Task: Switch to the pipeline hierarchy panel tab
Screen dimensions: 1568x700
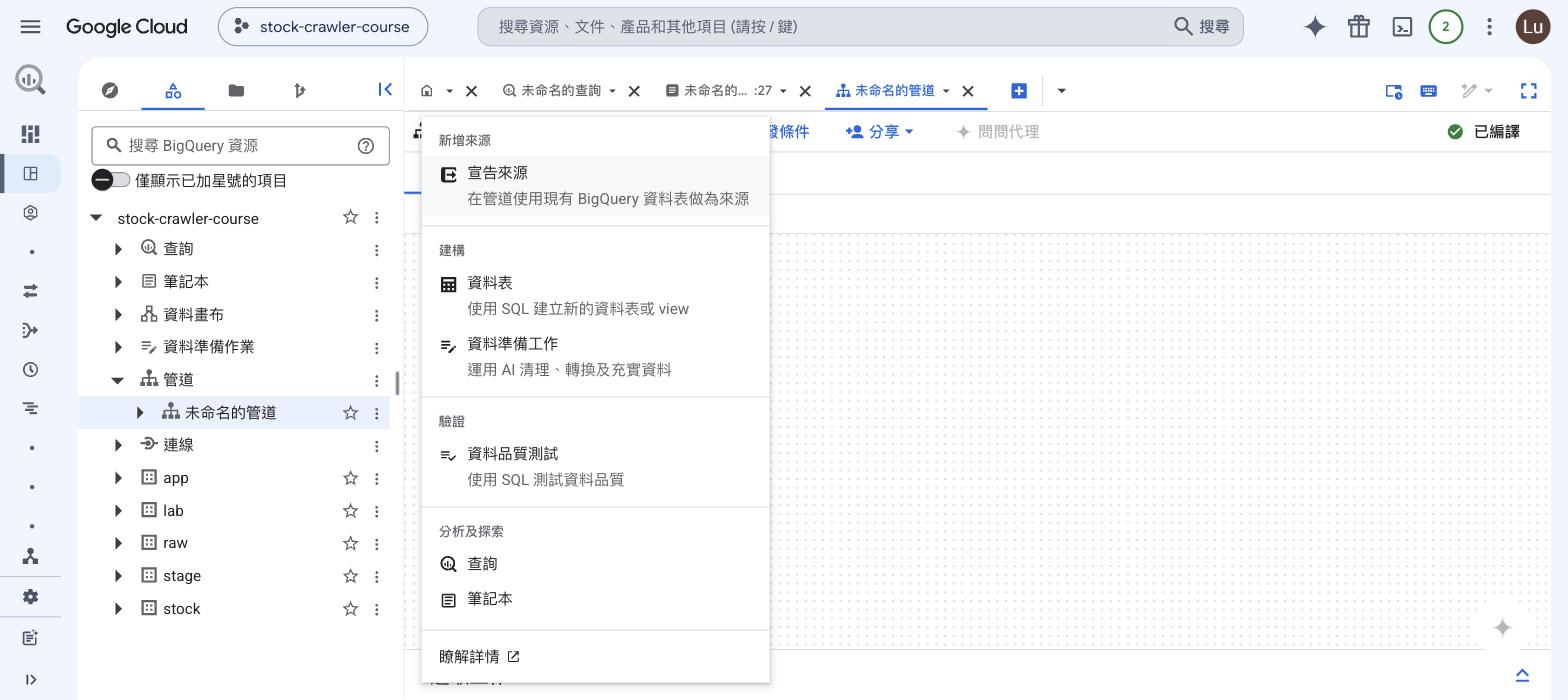Action: [173, 90]
